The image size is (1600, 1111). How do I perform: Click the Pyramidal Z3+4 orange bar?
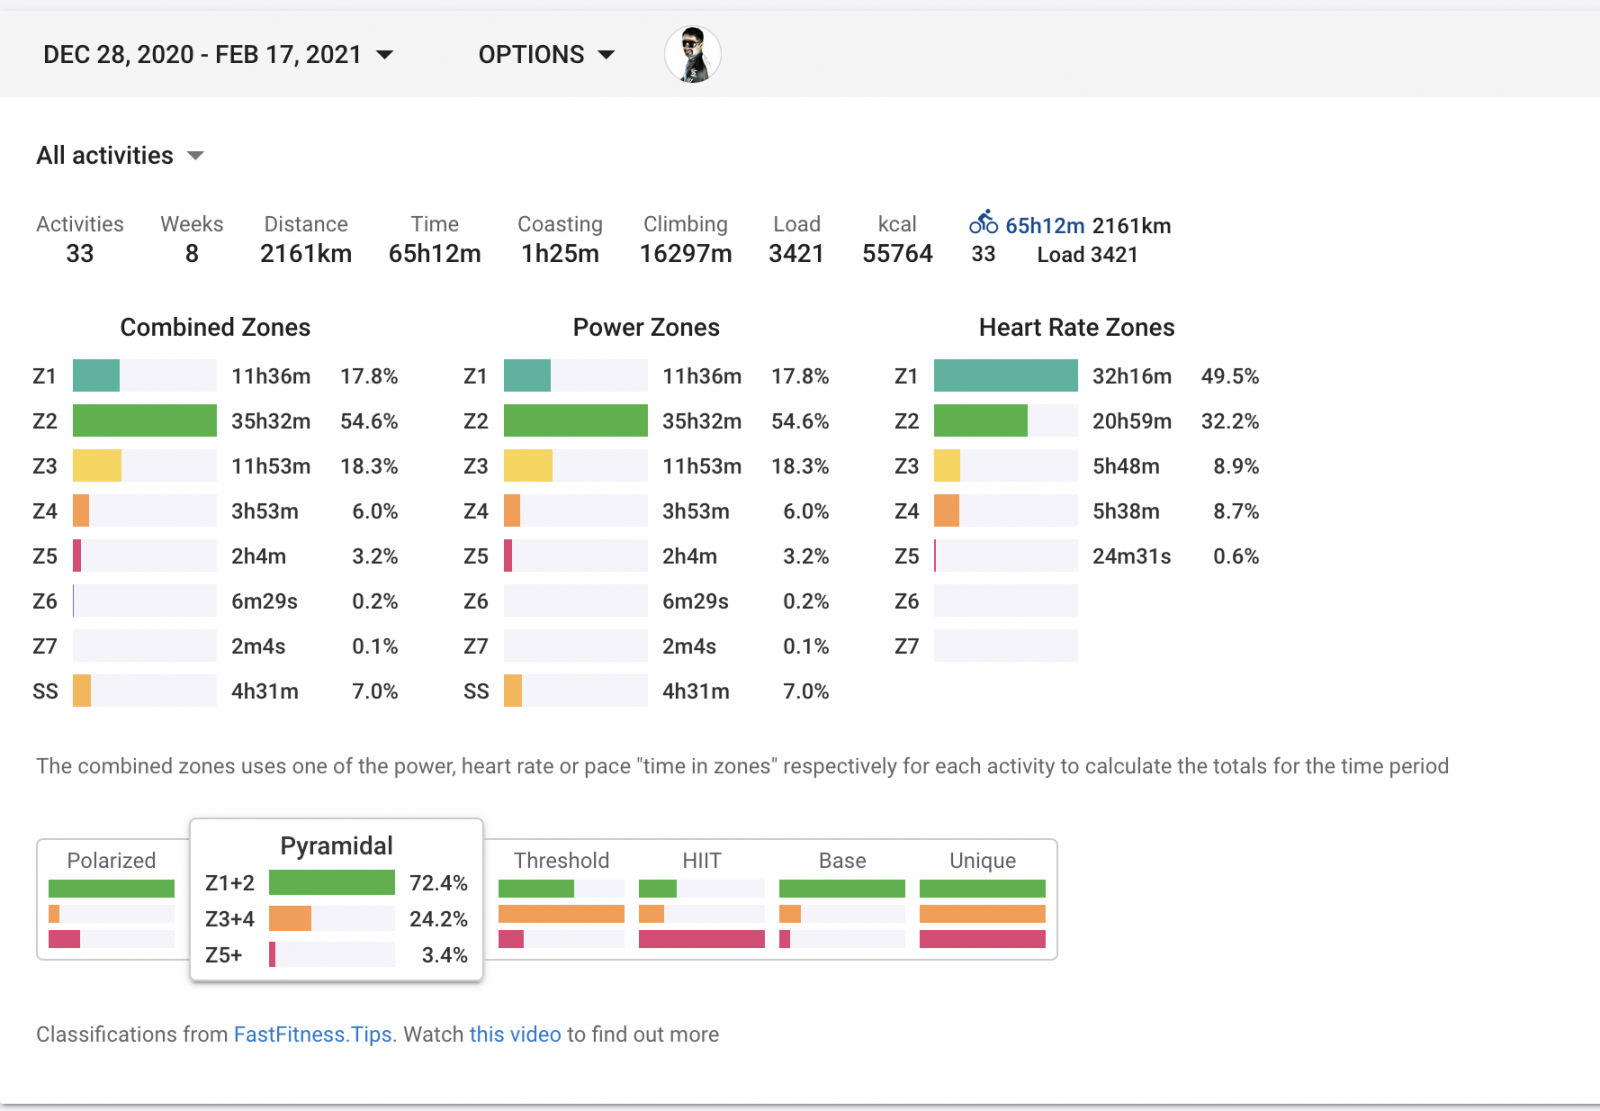pos(290,919)
